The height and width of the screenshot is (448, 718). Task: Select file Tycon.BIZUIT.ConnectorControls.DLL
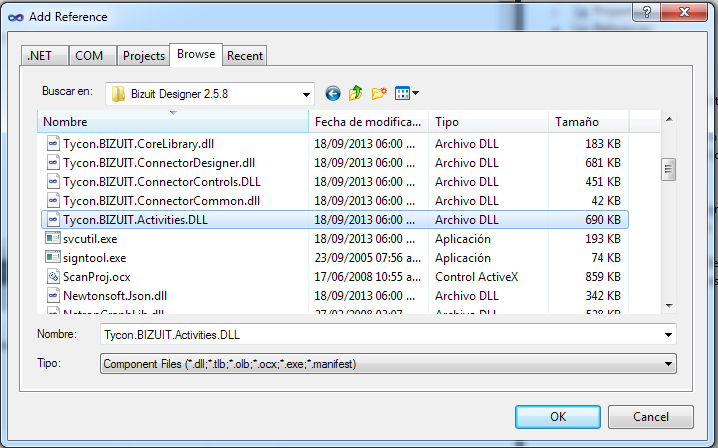click(x=162, y=182)
